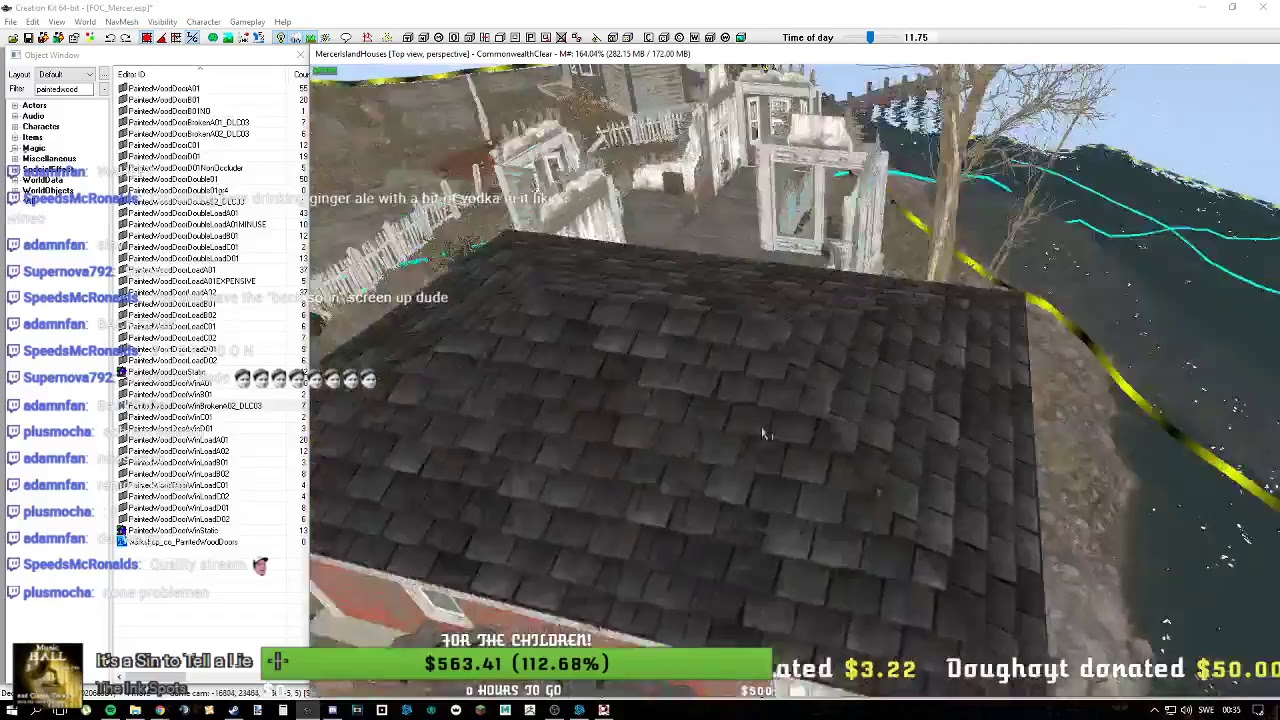Toggle the sky/fog toolbar button next to bulb
Image resolution: width=1280 pixels, height=720 pixels.
[296, 37]
